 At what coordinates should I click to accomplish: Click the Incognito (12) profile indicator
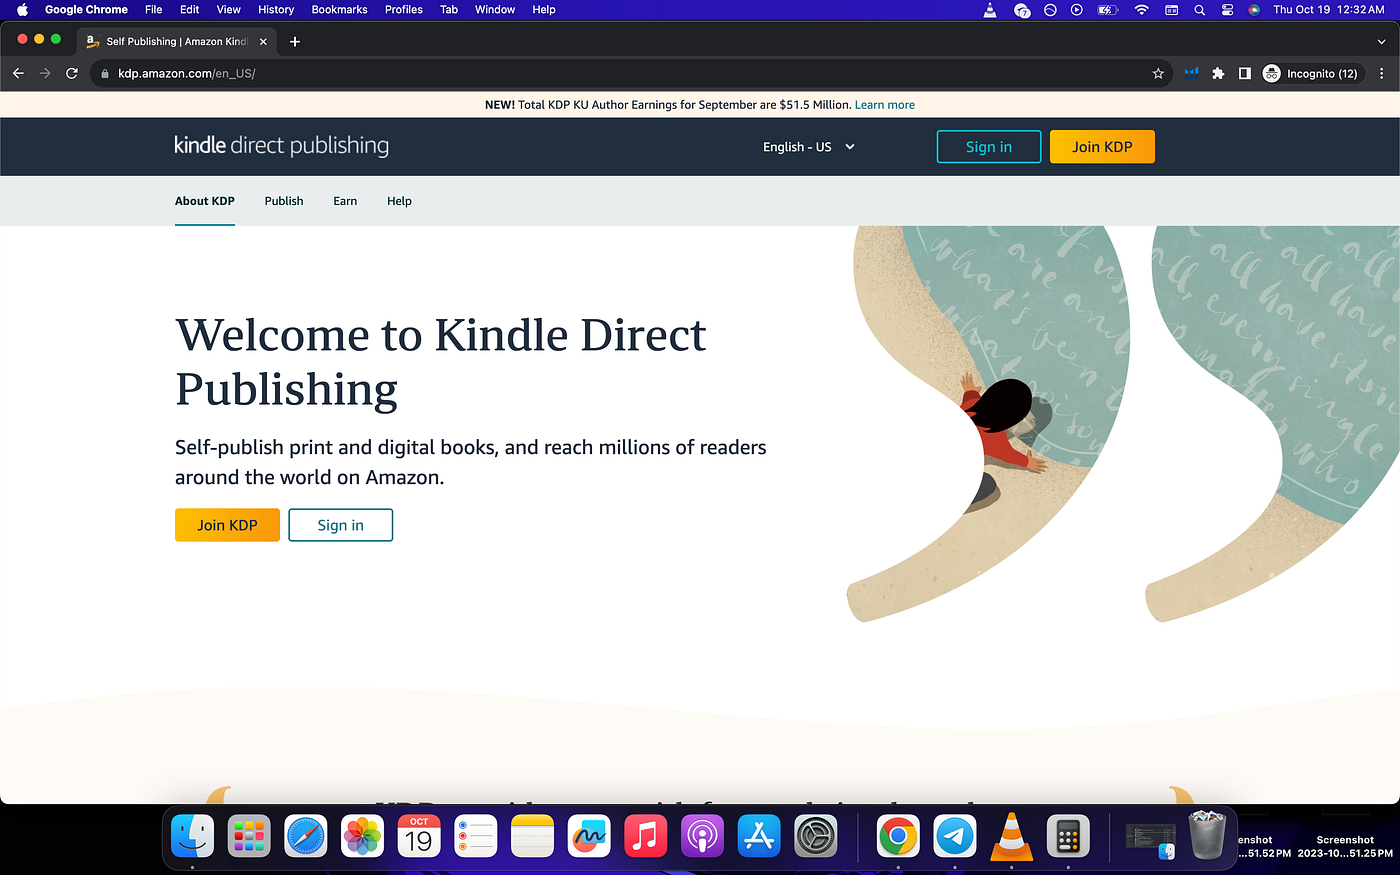tap(1311, 73)
